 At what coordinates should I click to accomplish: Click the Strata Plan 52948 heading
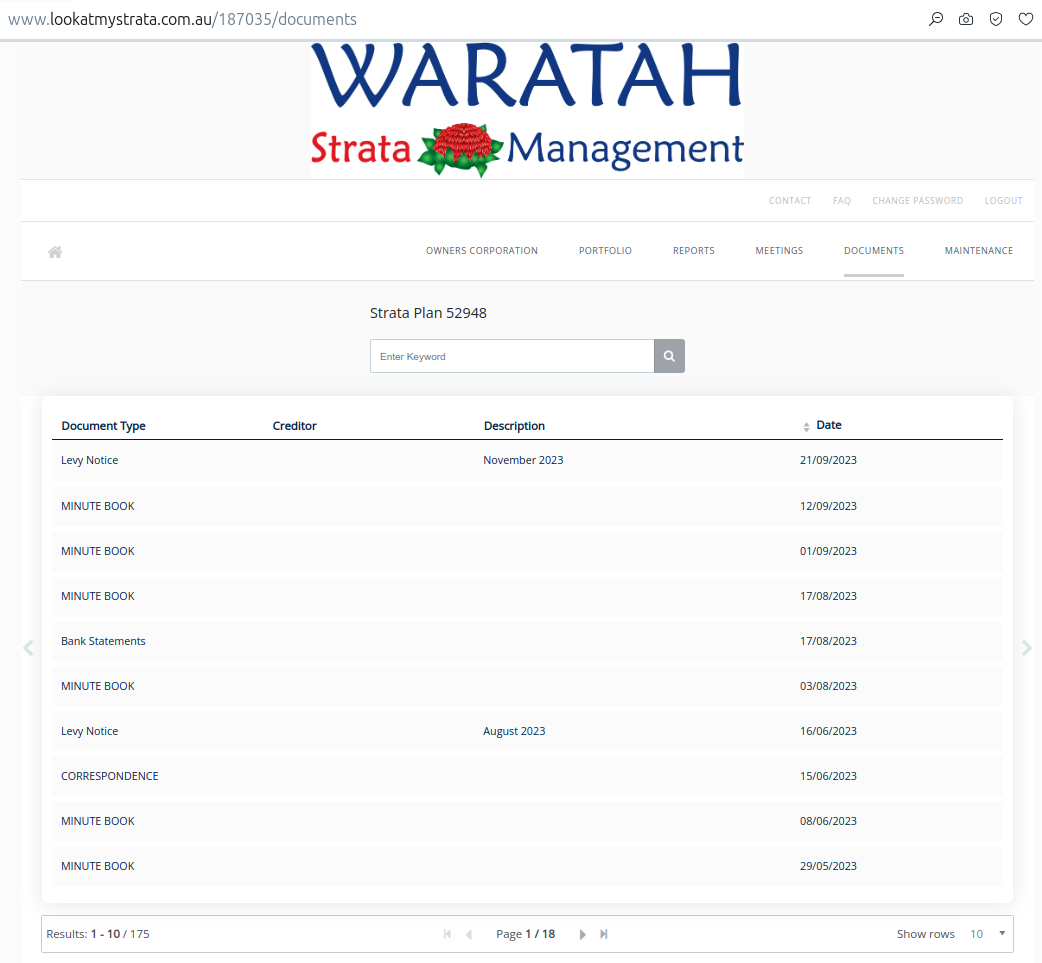coord(428,313)
